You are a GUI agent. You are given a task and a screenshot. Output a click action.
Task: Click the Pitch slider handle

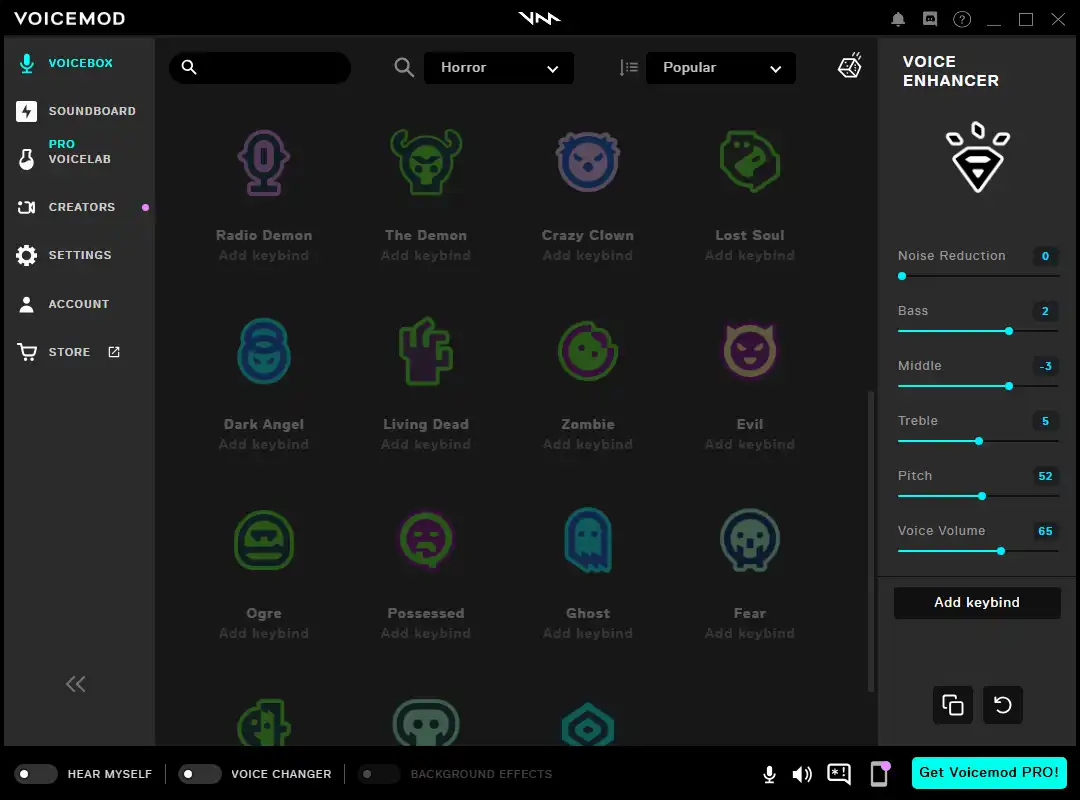tap(982, 496)
